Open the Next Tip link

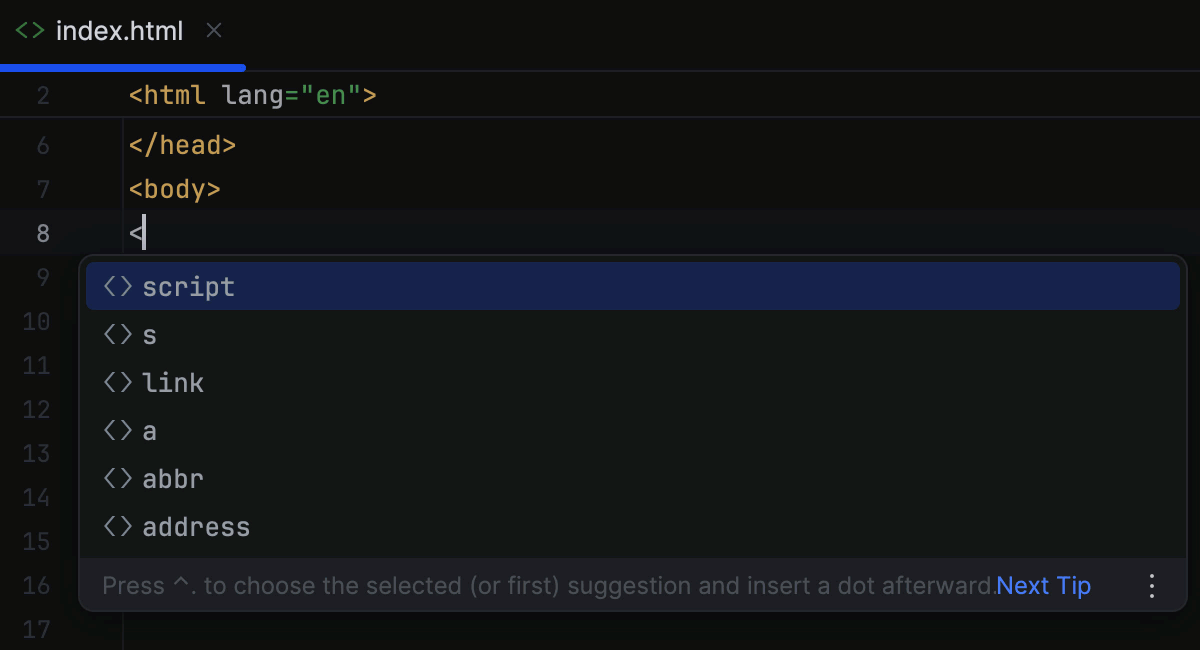[x=1043, y=586]
